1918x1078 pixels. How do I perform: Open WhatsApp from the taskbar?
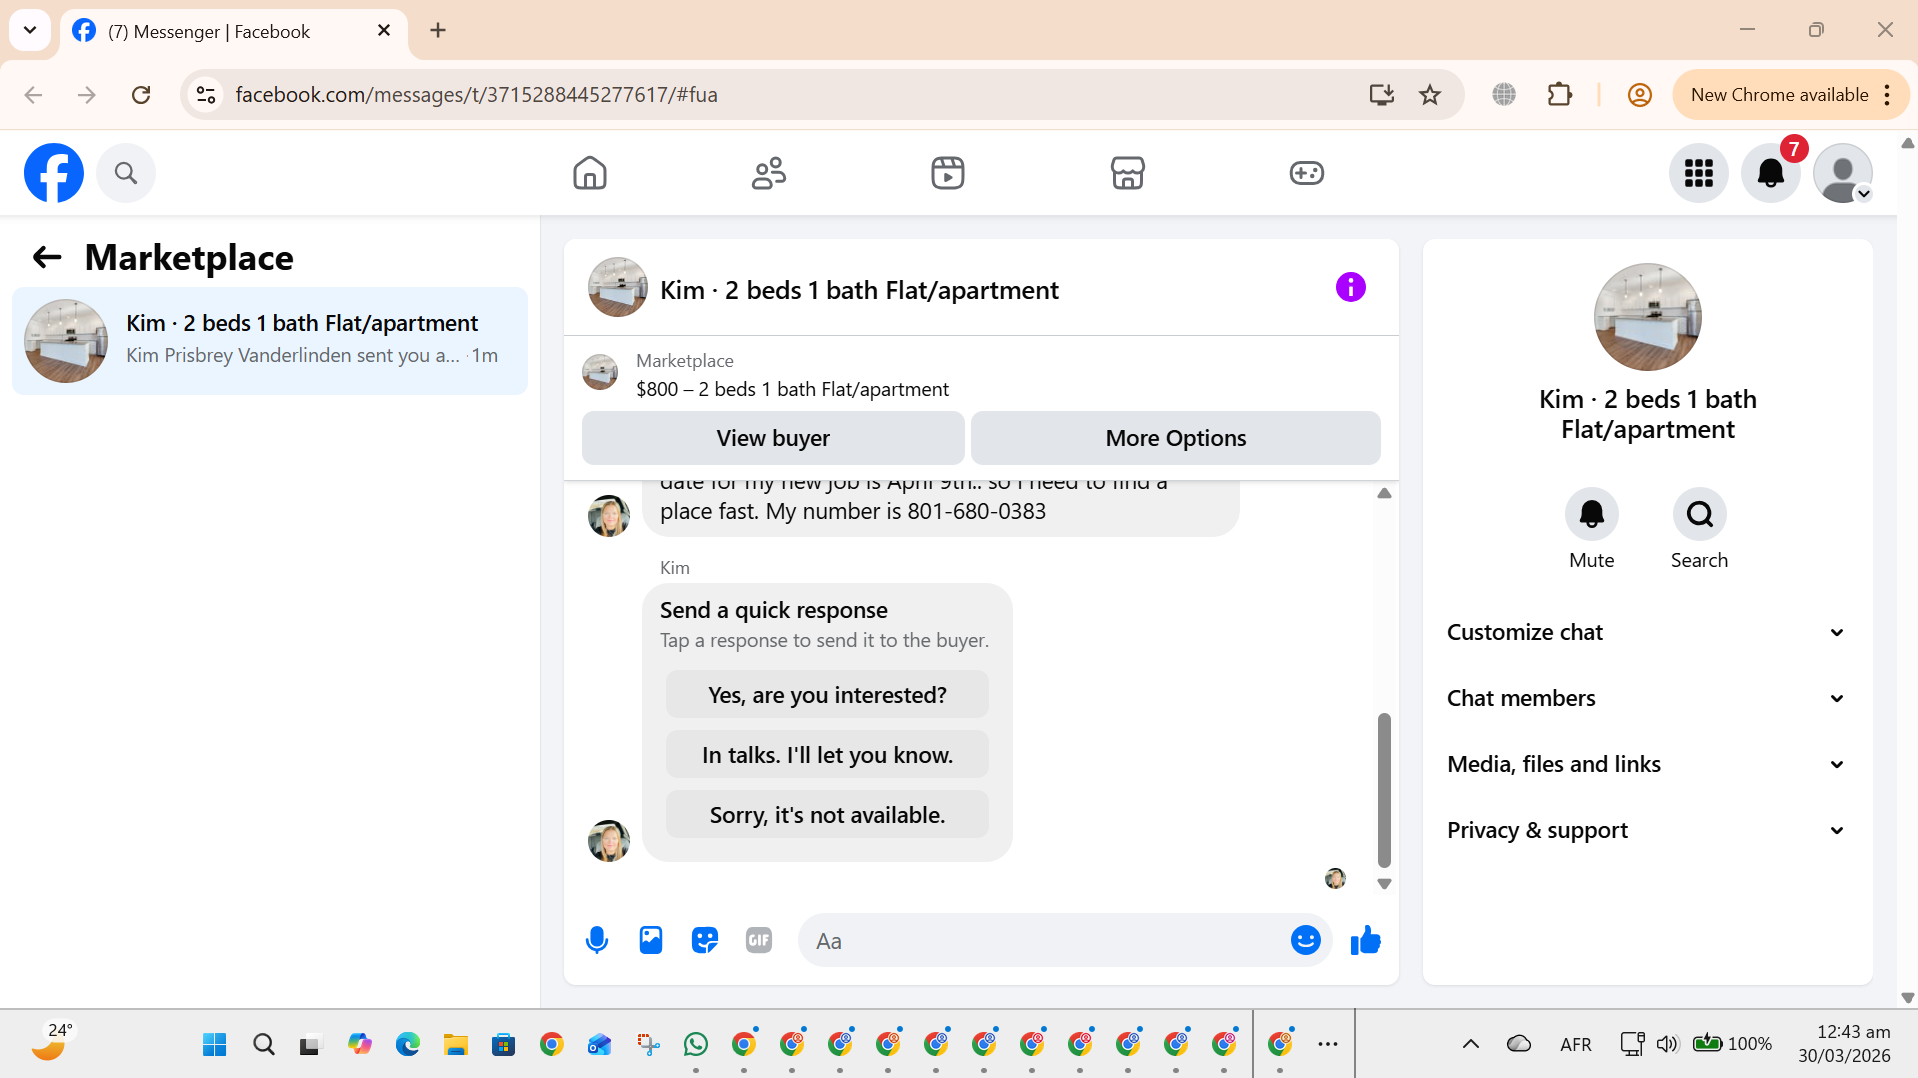pyautogui.click(x=696, y=1045)
